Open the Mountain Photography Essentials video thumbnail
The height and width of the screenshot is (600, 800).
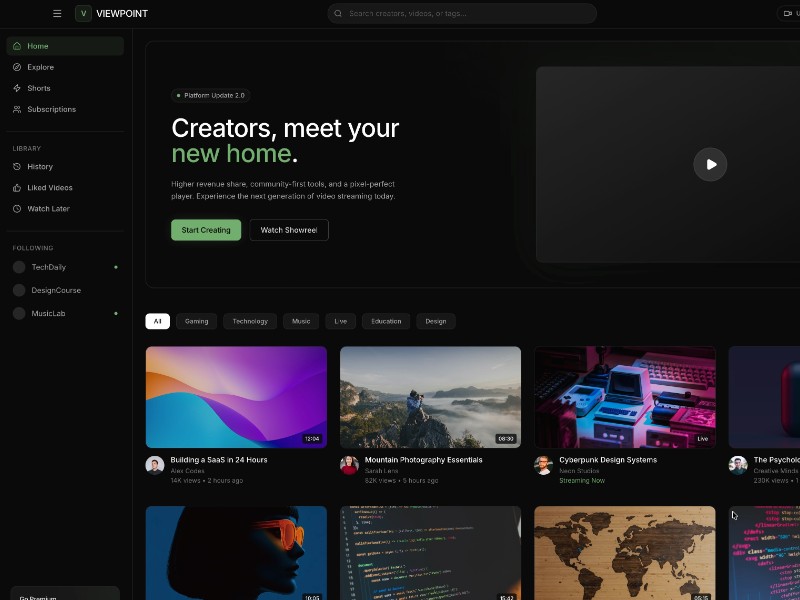pyautogui.click(x=430, y=396)
